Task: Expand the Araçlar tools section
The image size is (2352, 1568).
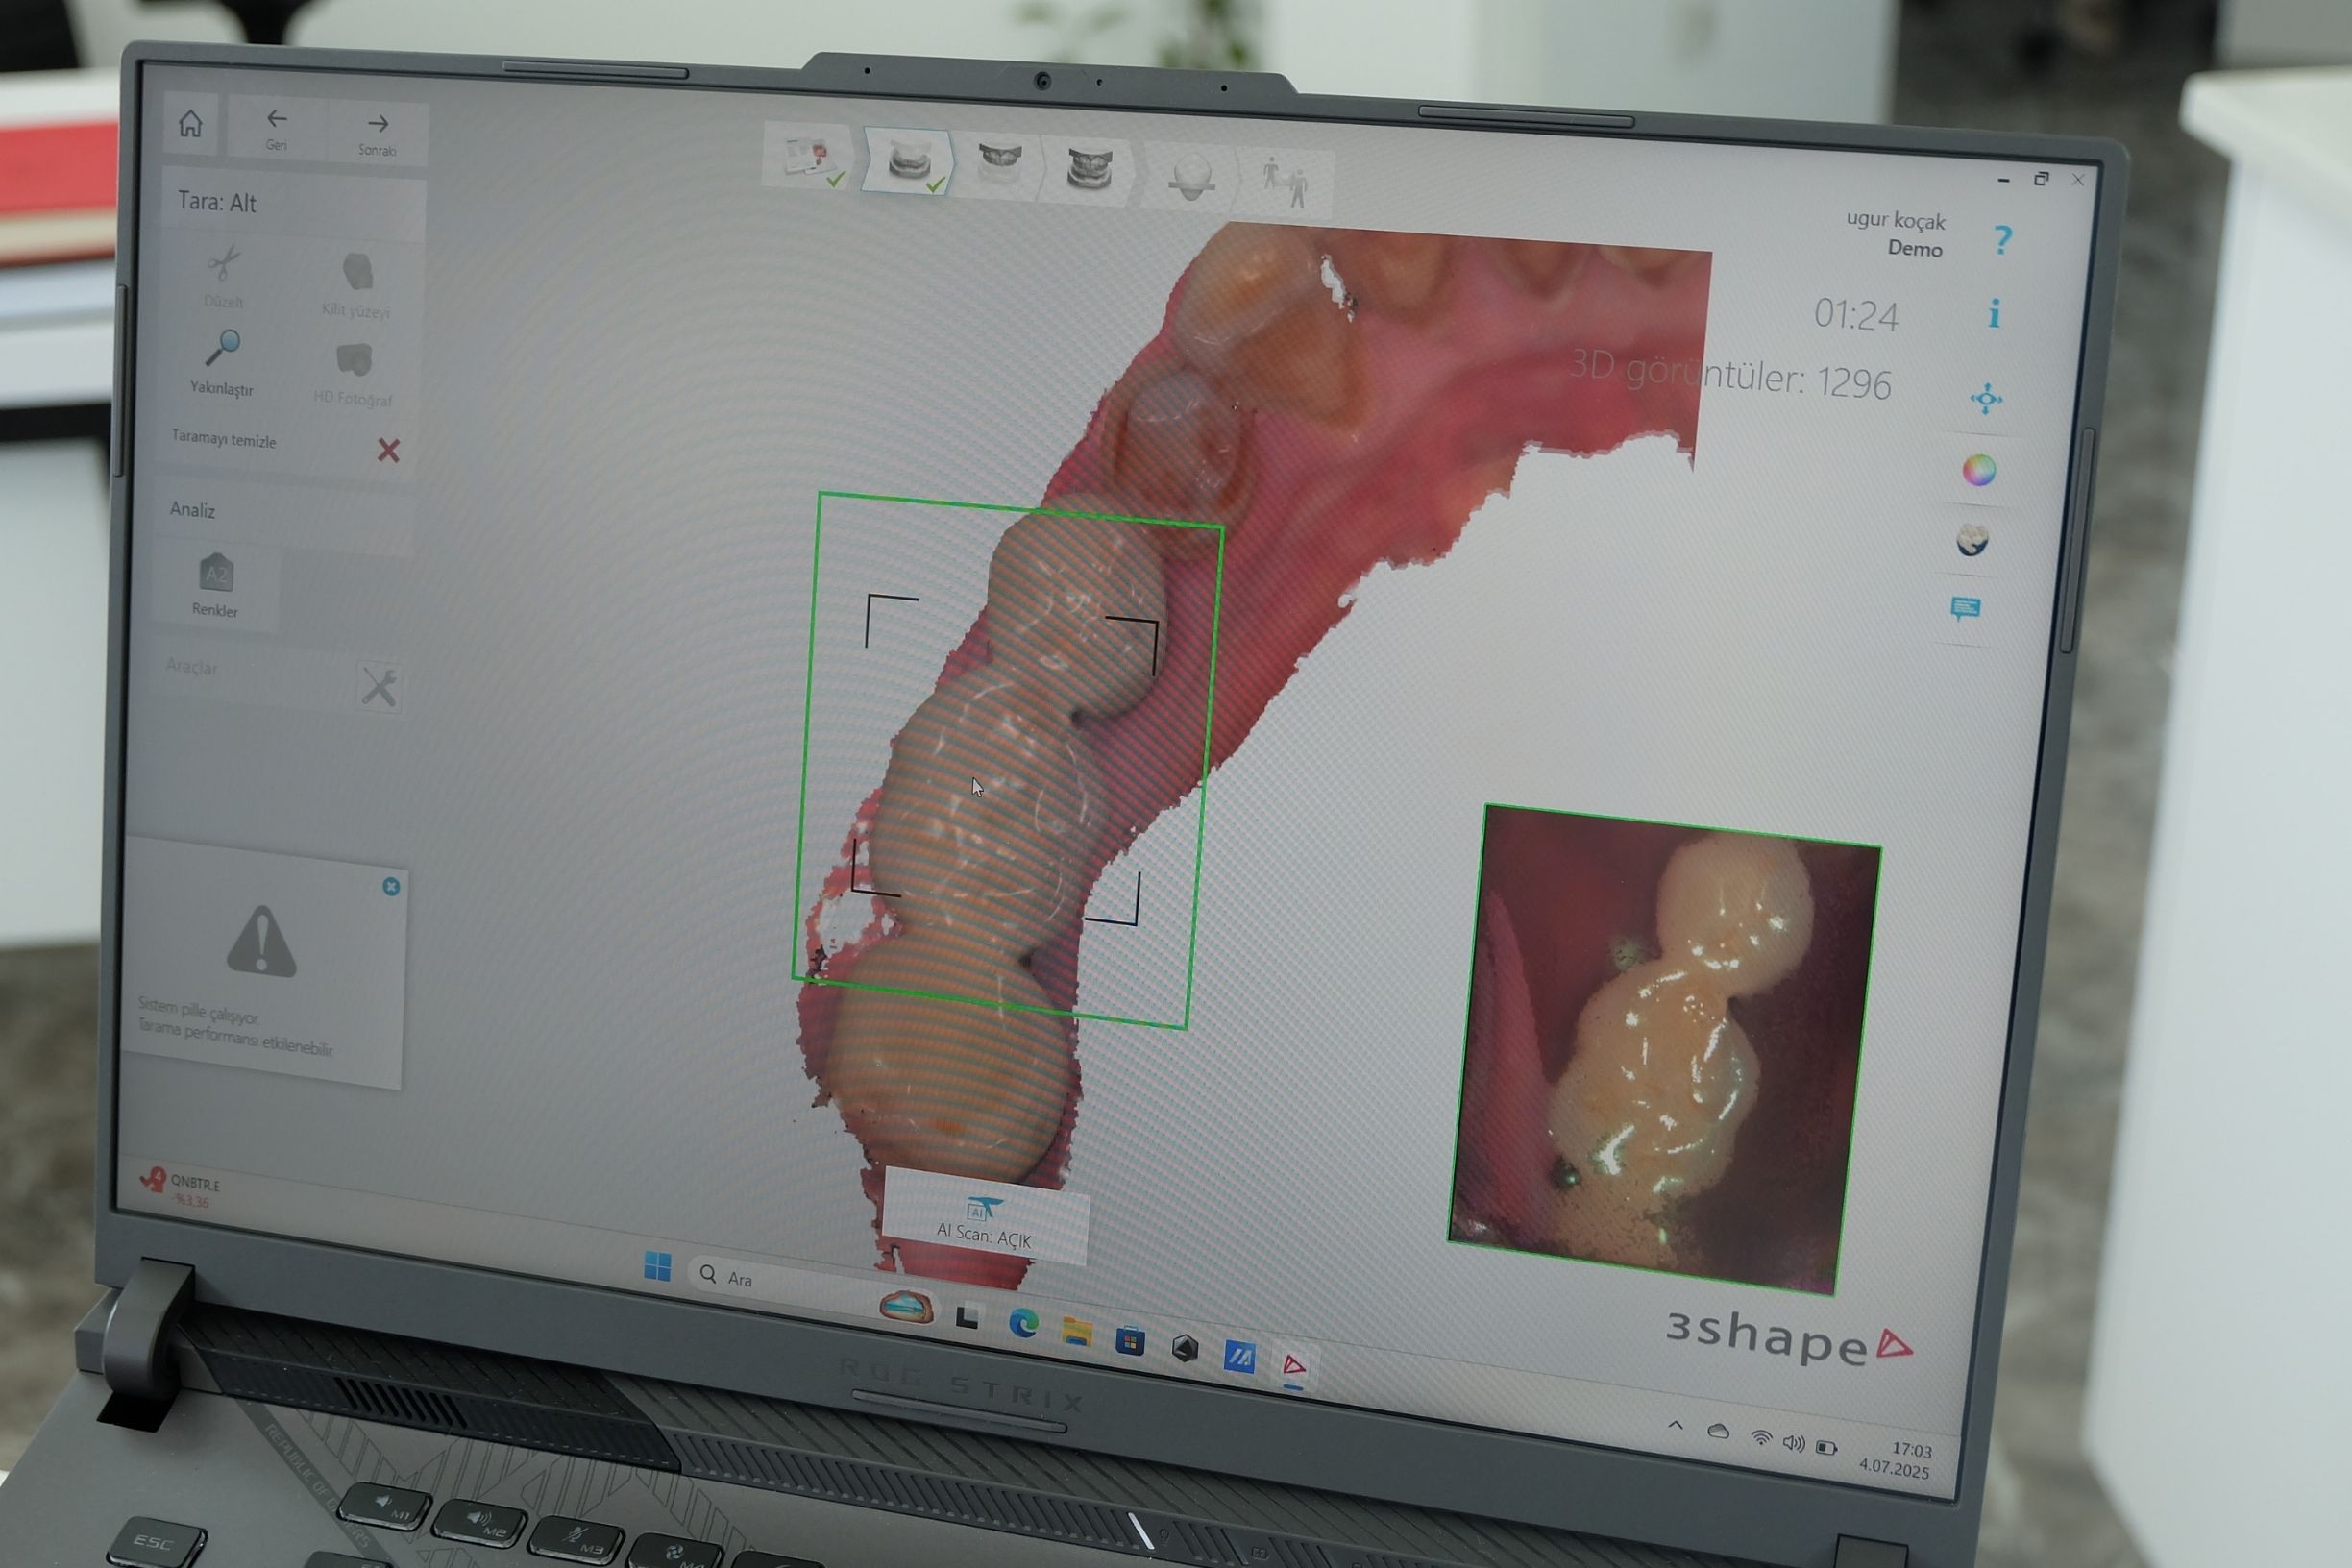Action: [x=379, y=687]
